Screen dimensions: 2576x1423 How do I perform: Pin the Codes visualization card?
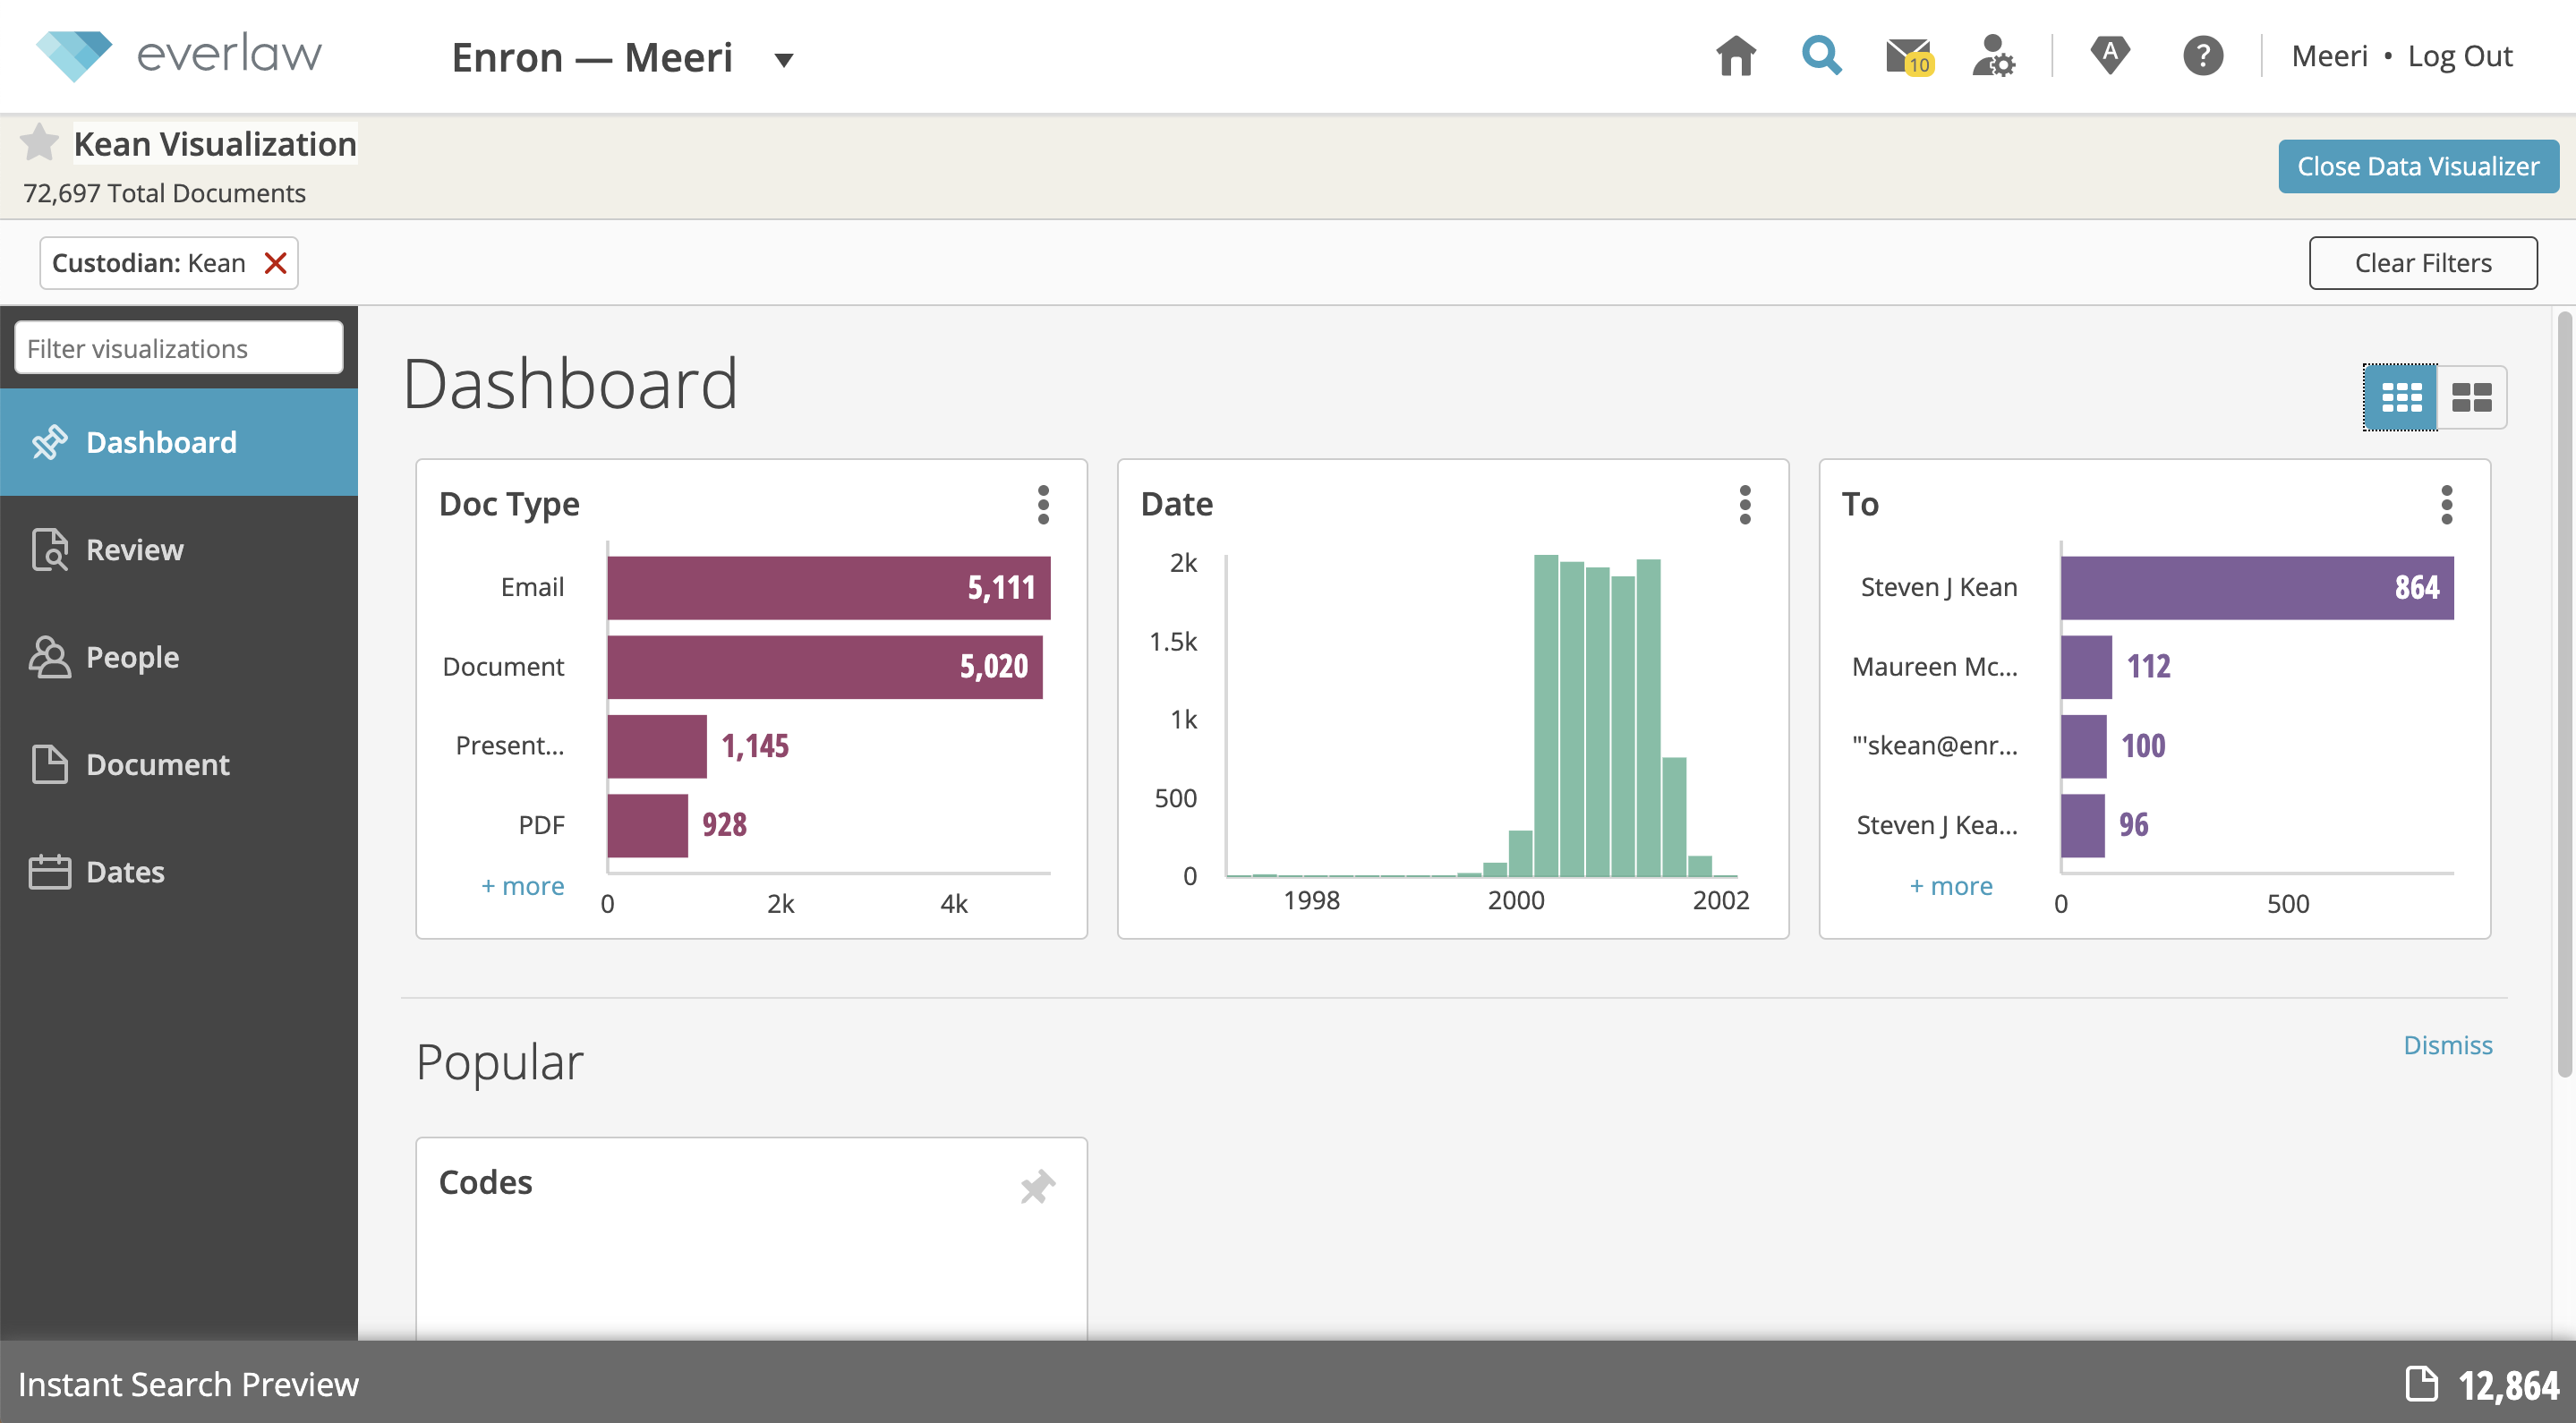(x=1037, y=1186)
